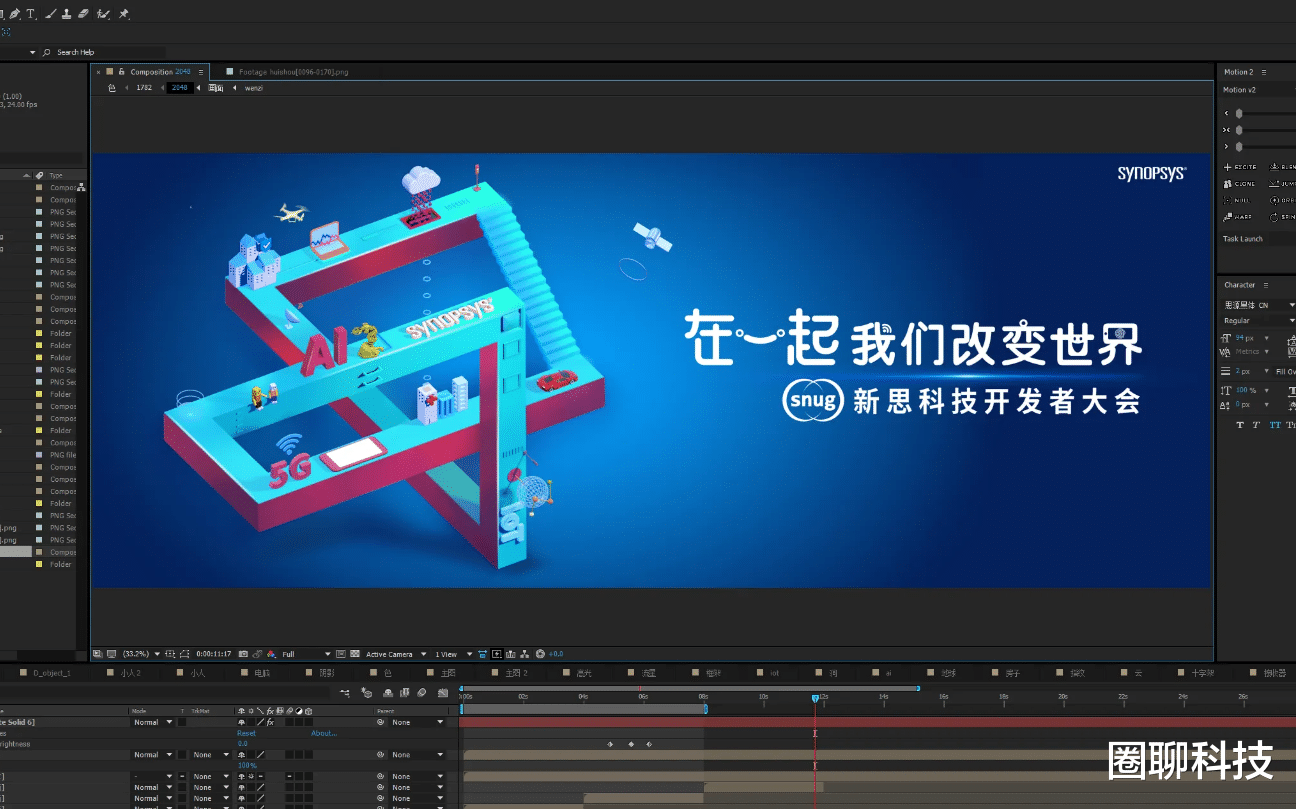
Task: Toggle the transparency grid in the viewer
Action: point(353,654)
